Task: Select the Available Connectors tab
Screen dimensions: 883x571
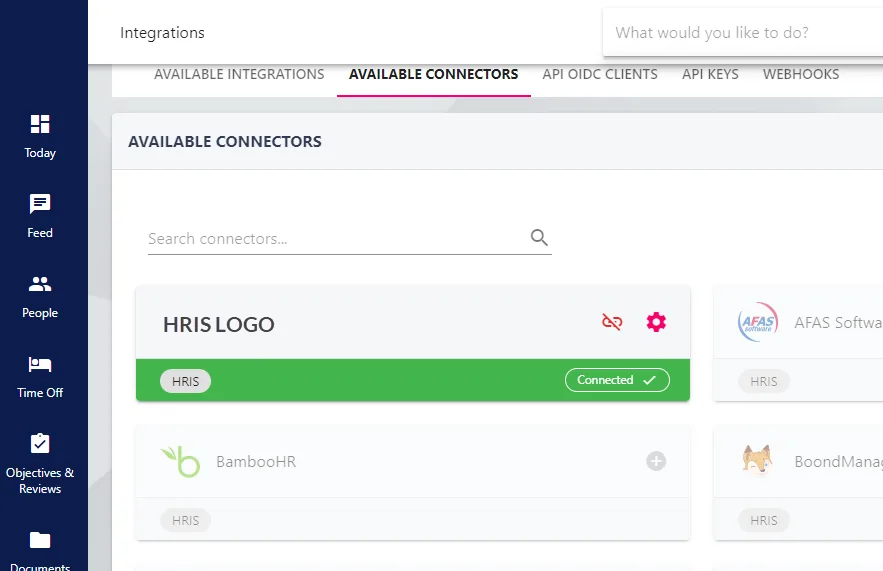Action: coord(434,74)
